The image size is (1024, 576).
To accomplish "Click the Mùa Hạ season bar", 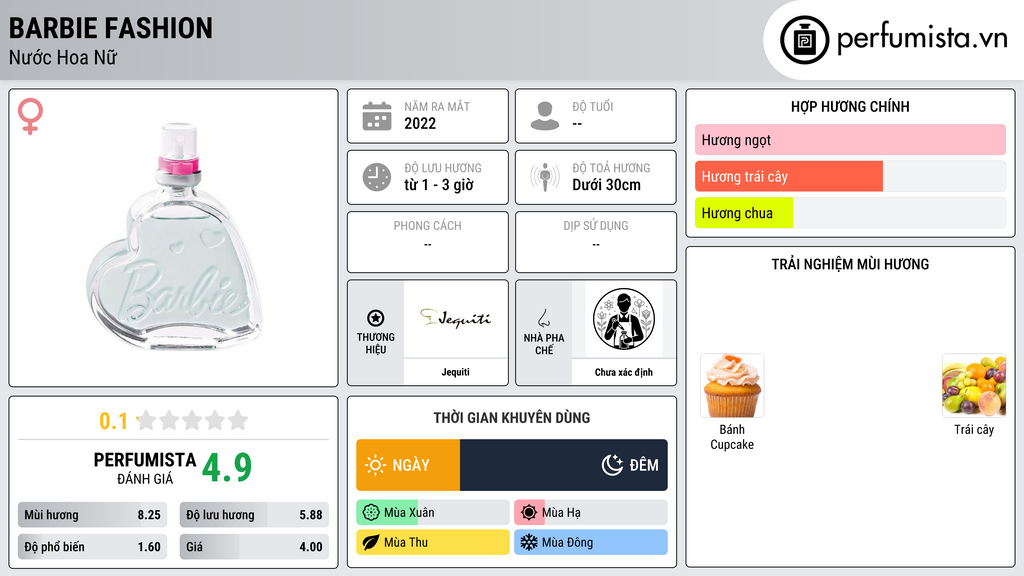I will tap(590, 513).
